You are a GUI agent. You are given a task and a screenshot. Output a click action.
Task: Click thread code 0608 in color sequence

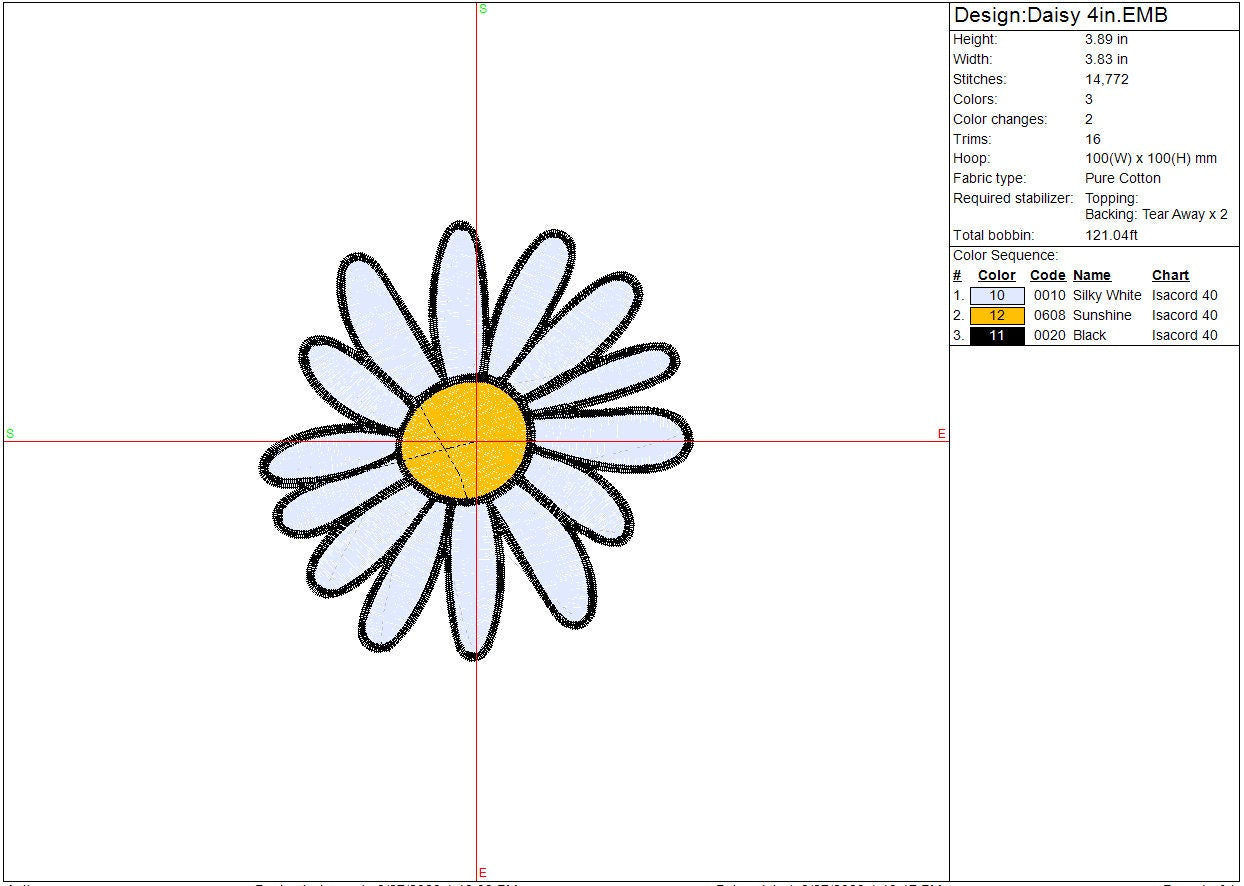(1049, 316)
